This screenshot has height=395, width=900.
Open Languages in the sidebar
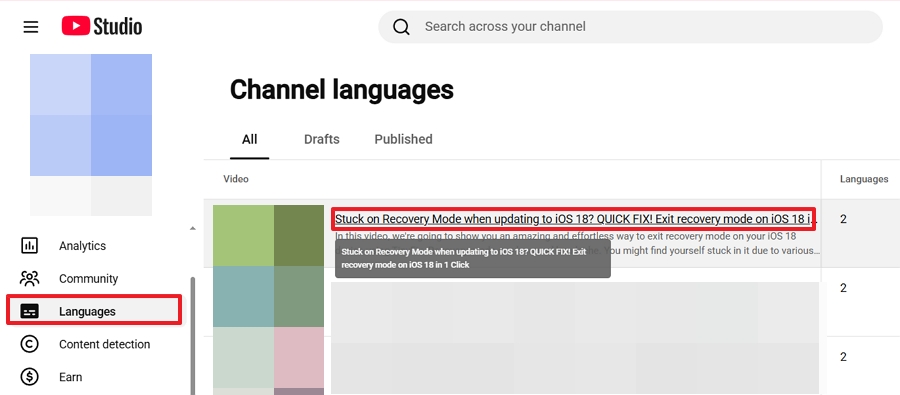point(94,310)
